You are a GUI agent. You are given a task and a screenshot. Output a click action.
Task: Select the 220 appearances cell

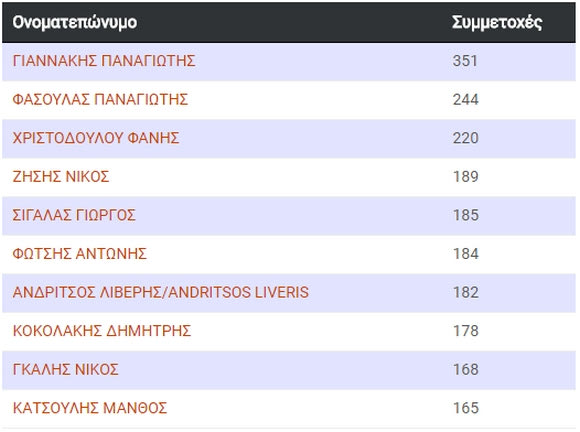click(x=466, y=138)
